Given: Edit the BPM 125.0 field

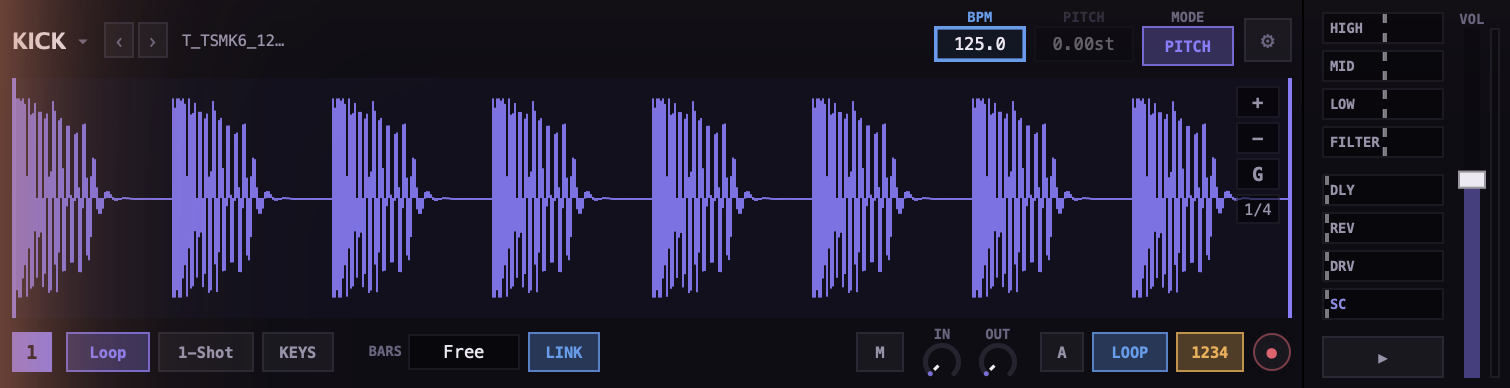Looking at the screenshot, I should [x=980, y=44].
